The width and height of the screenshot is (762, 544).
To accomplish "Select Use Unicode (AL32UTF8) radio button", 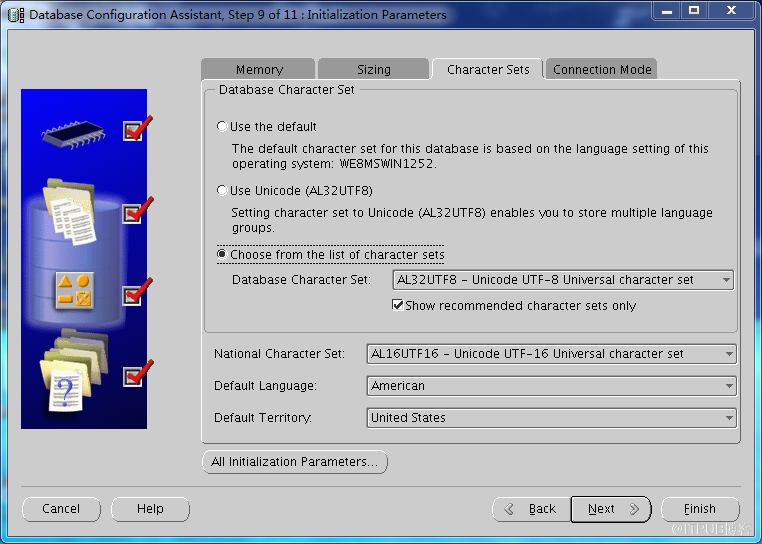I will click(222, 191).
